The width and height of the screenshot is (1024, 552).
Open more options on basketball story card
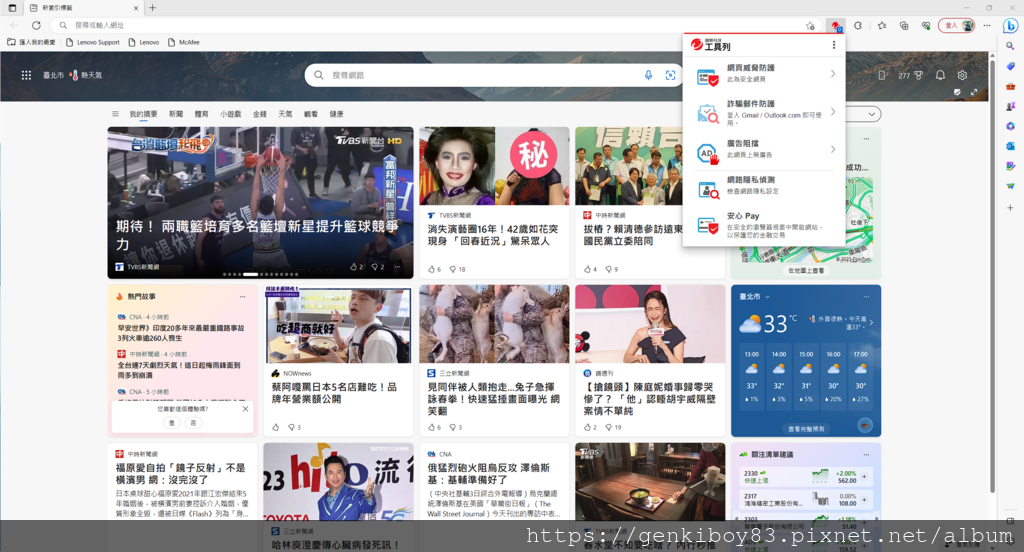(397, 267)
